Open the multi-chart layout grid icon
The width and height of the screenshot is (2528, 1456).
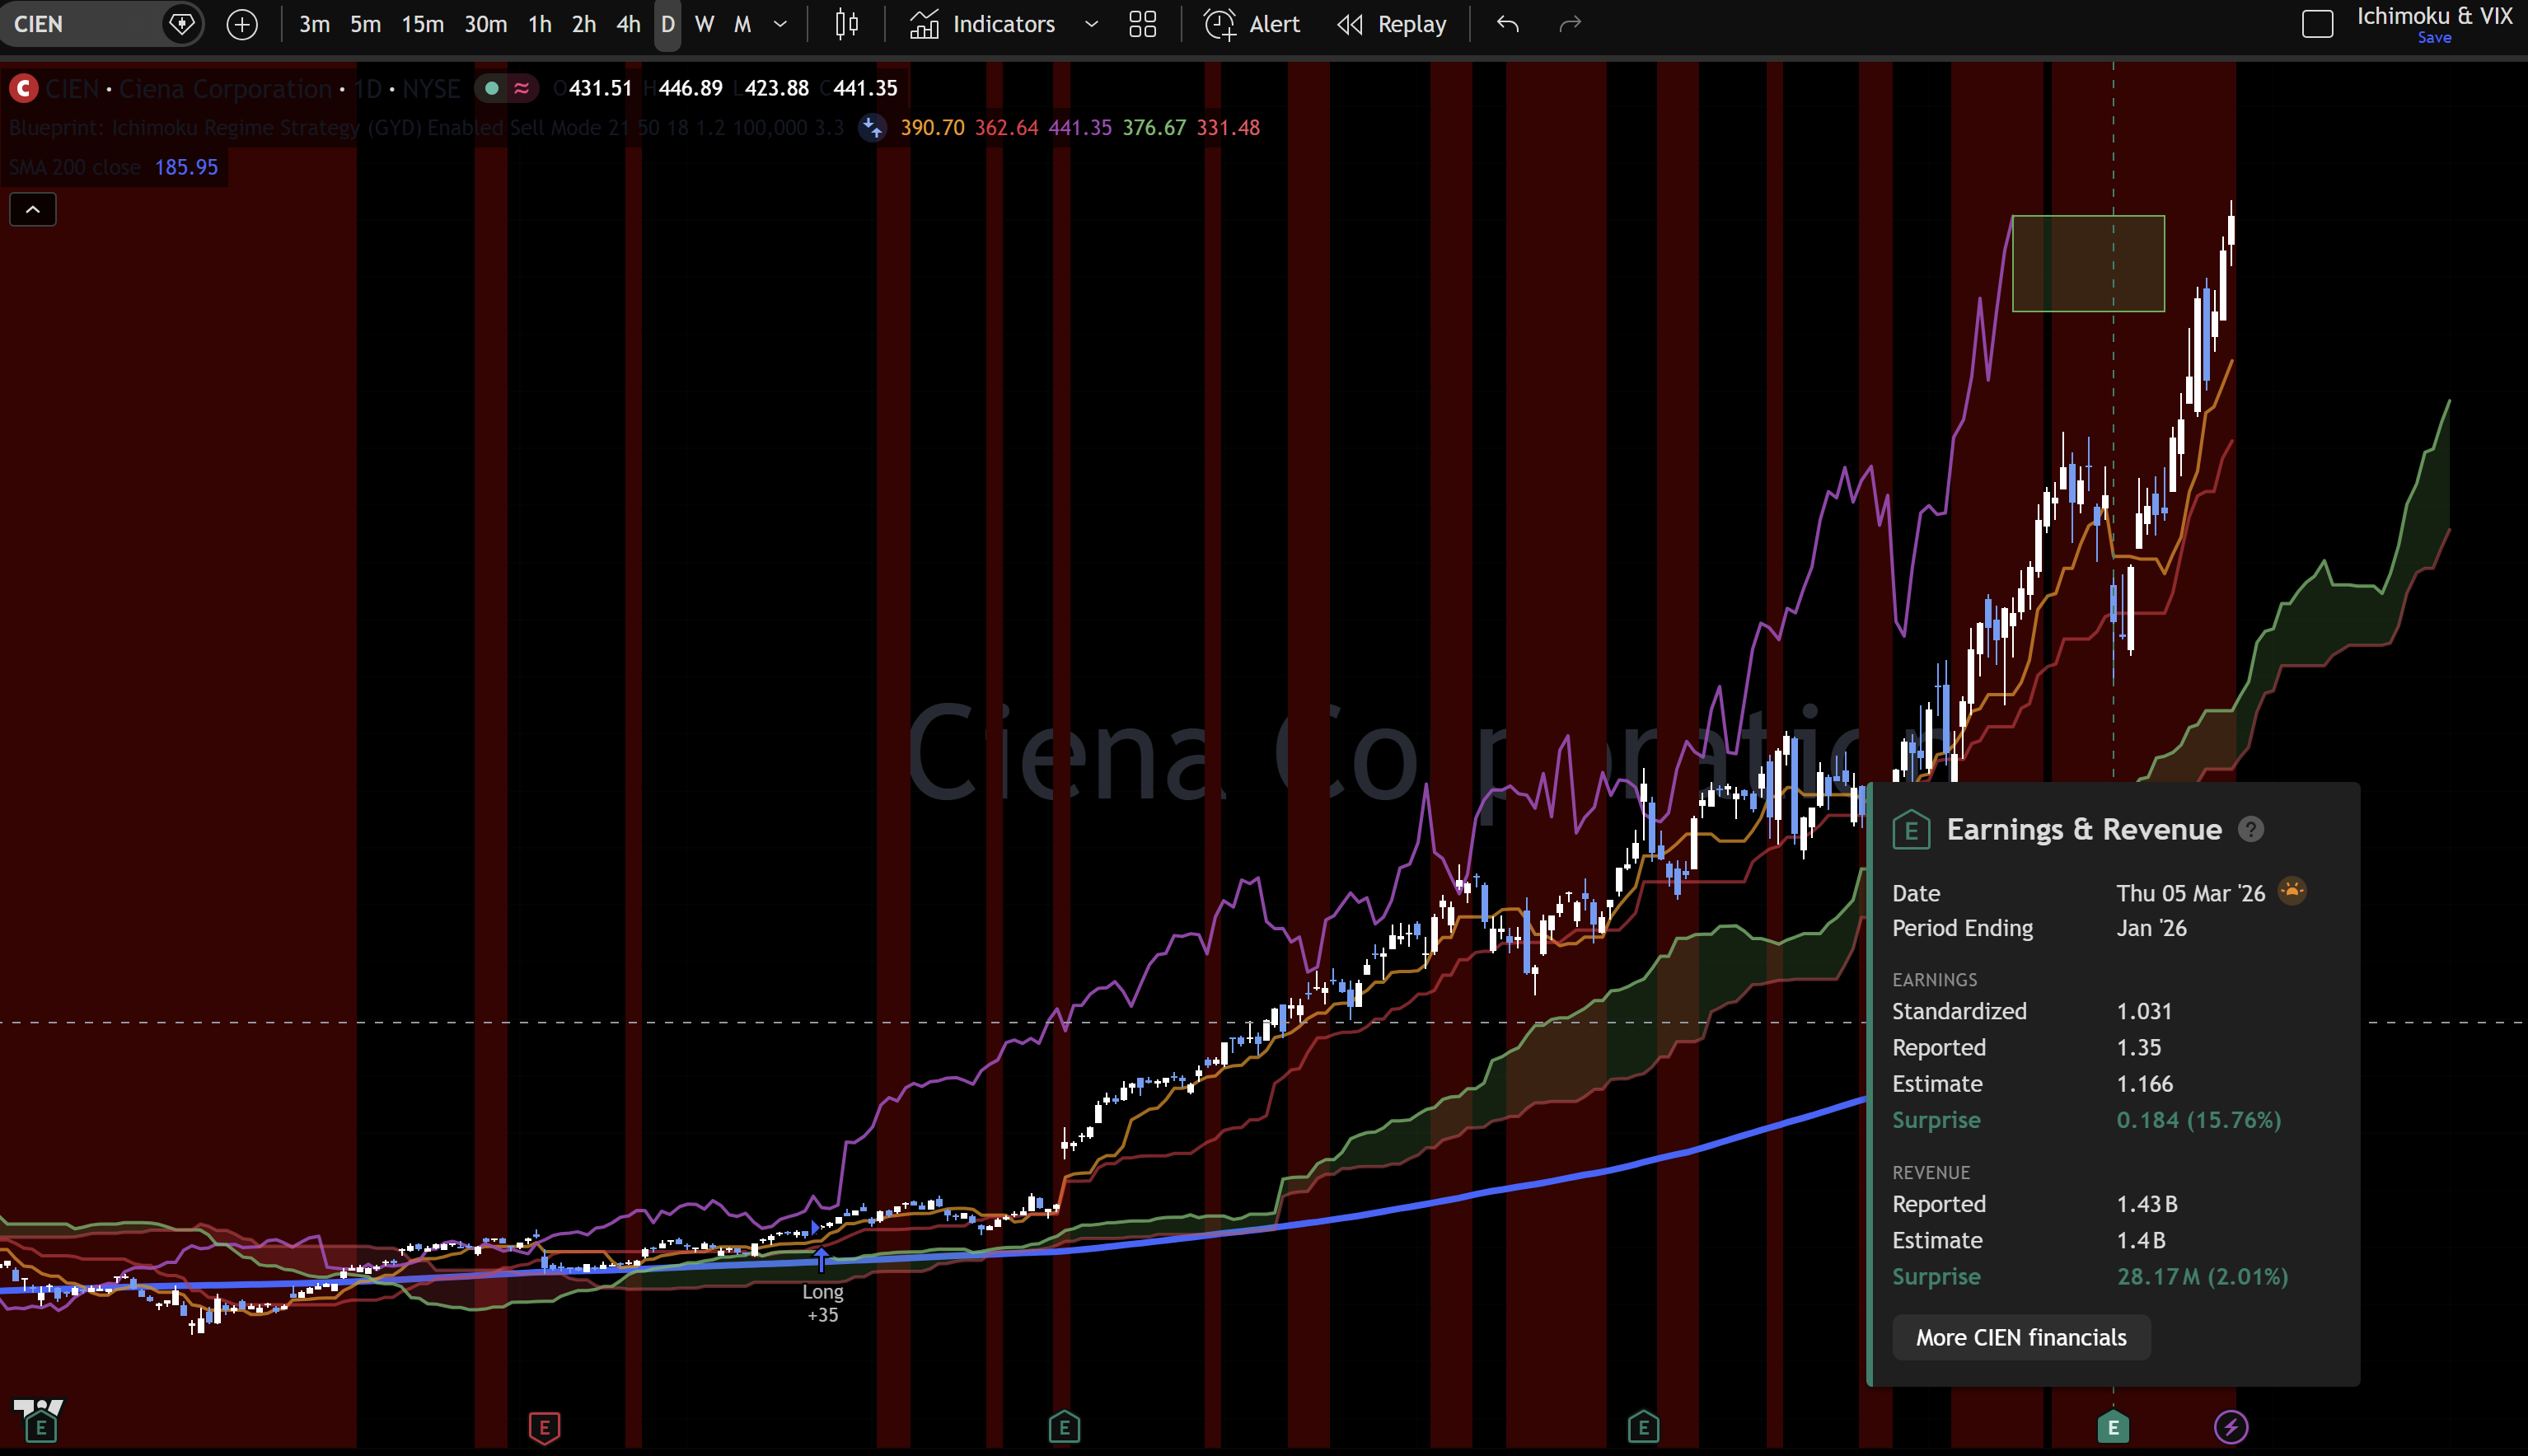coord(1143,24)
